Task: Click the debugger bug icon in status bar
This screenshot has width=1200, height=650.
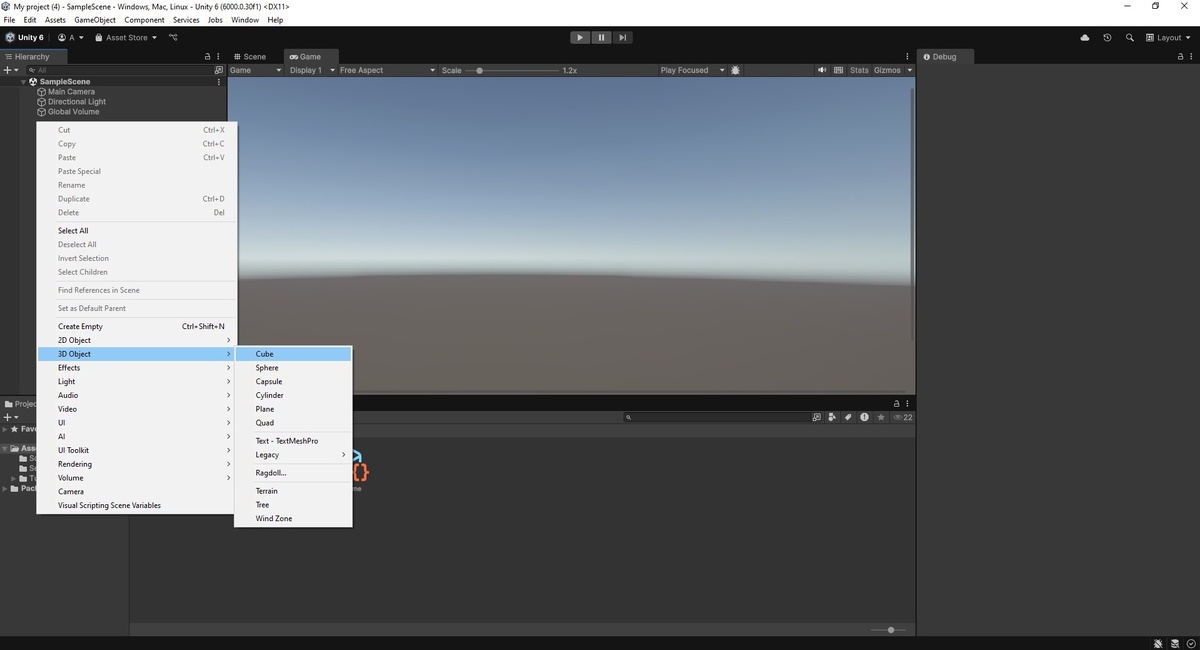Action: [1159, 643]
